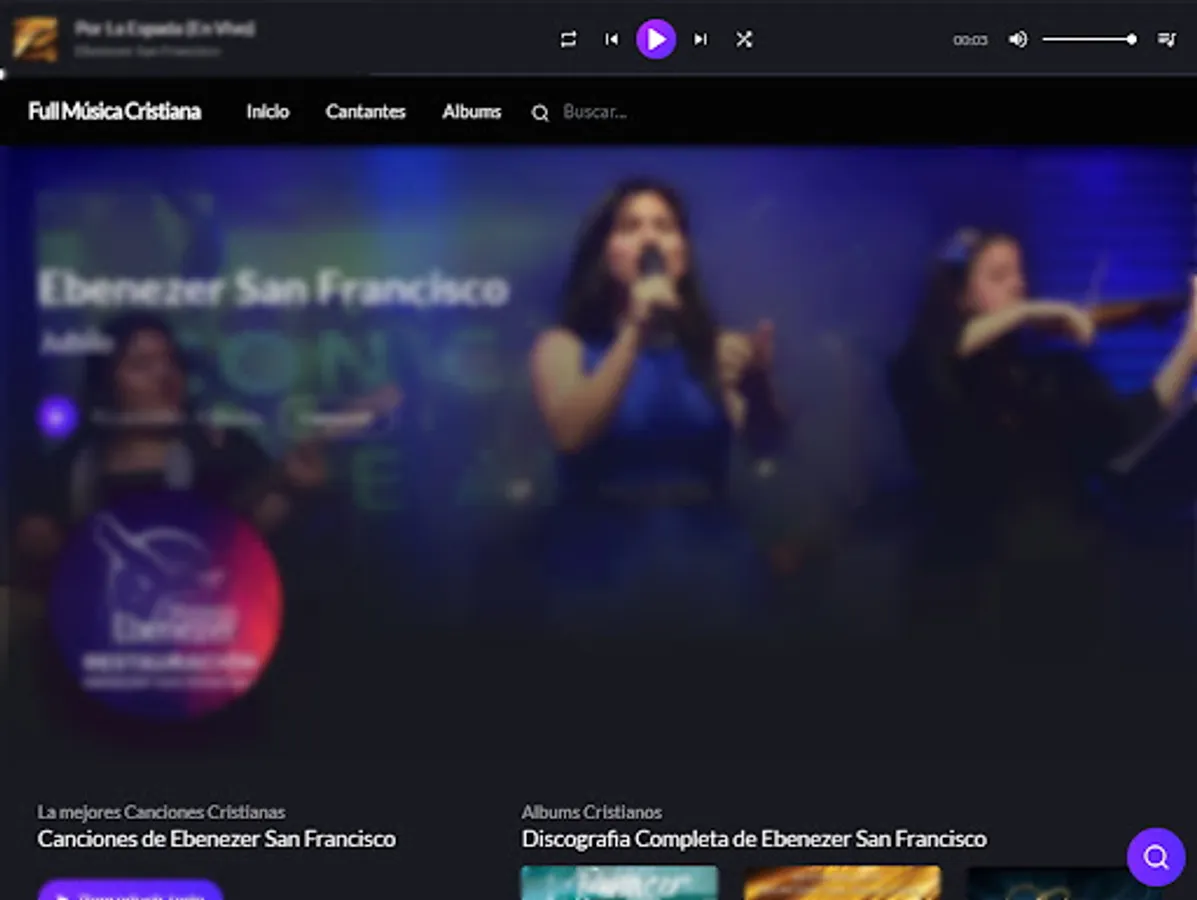1197x900 pixels.
Task: Open the Cantantes menu item
Action: coord(366,111)
